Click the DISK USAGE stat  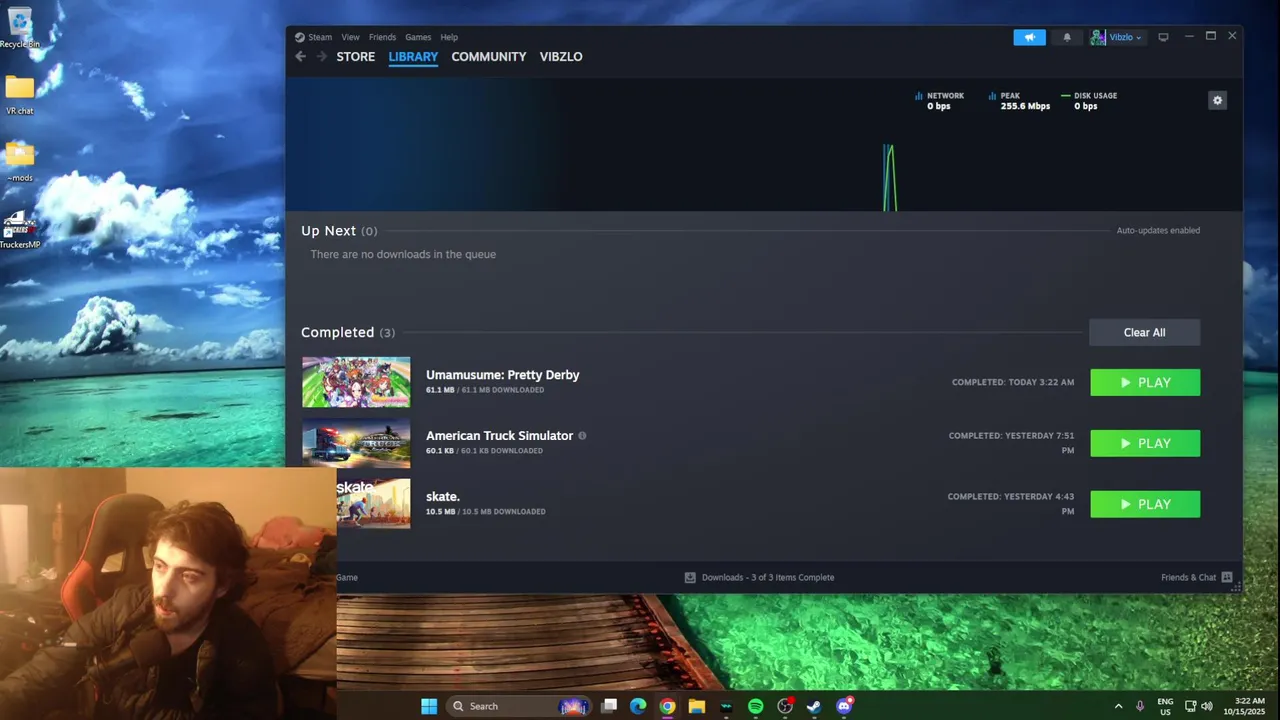coord(1089,101)
